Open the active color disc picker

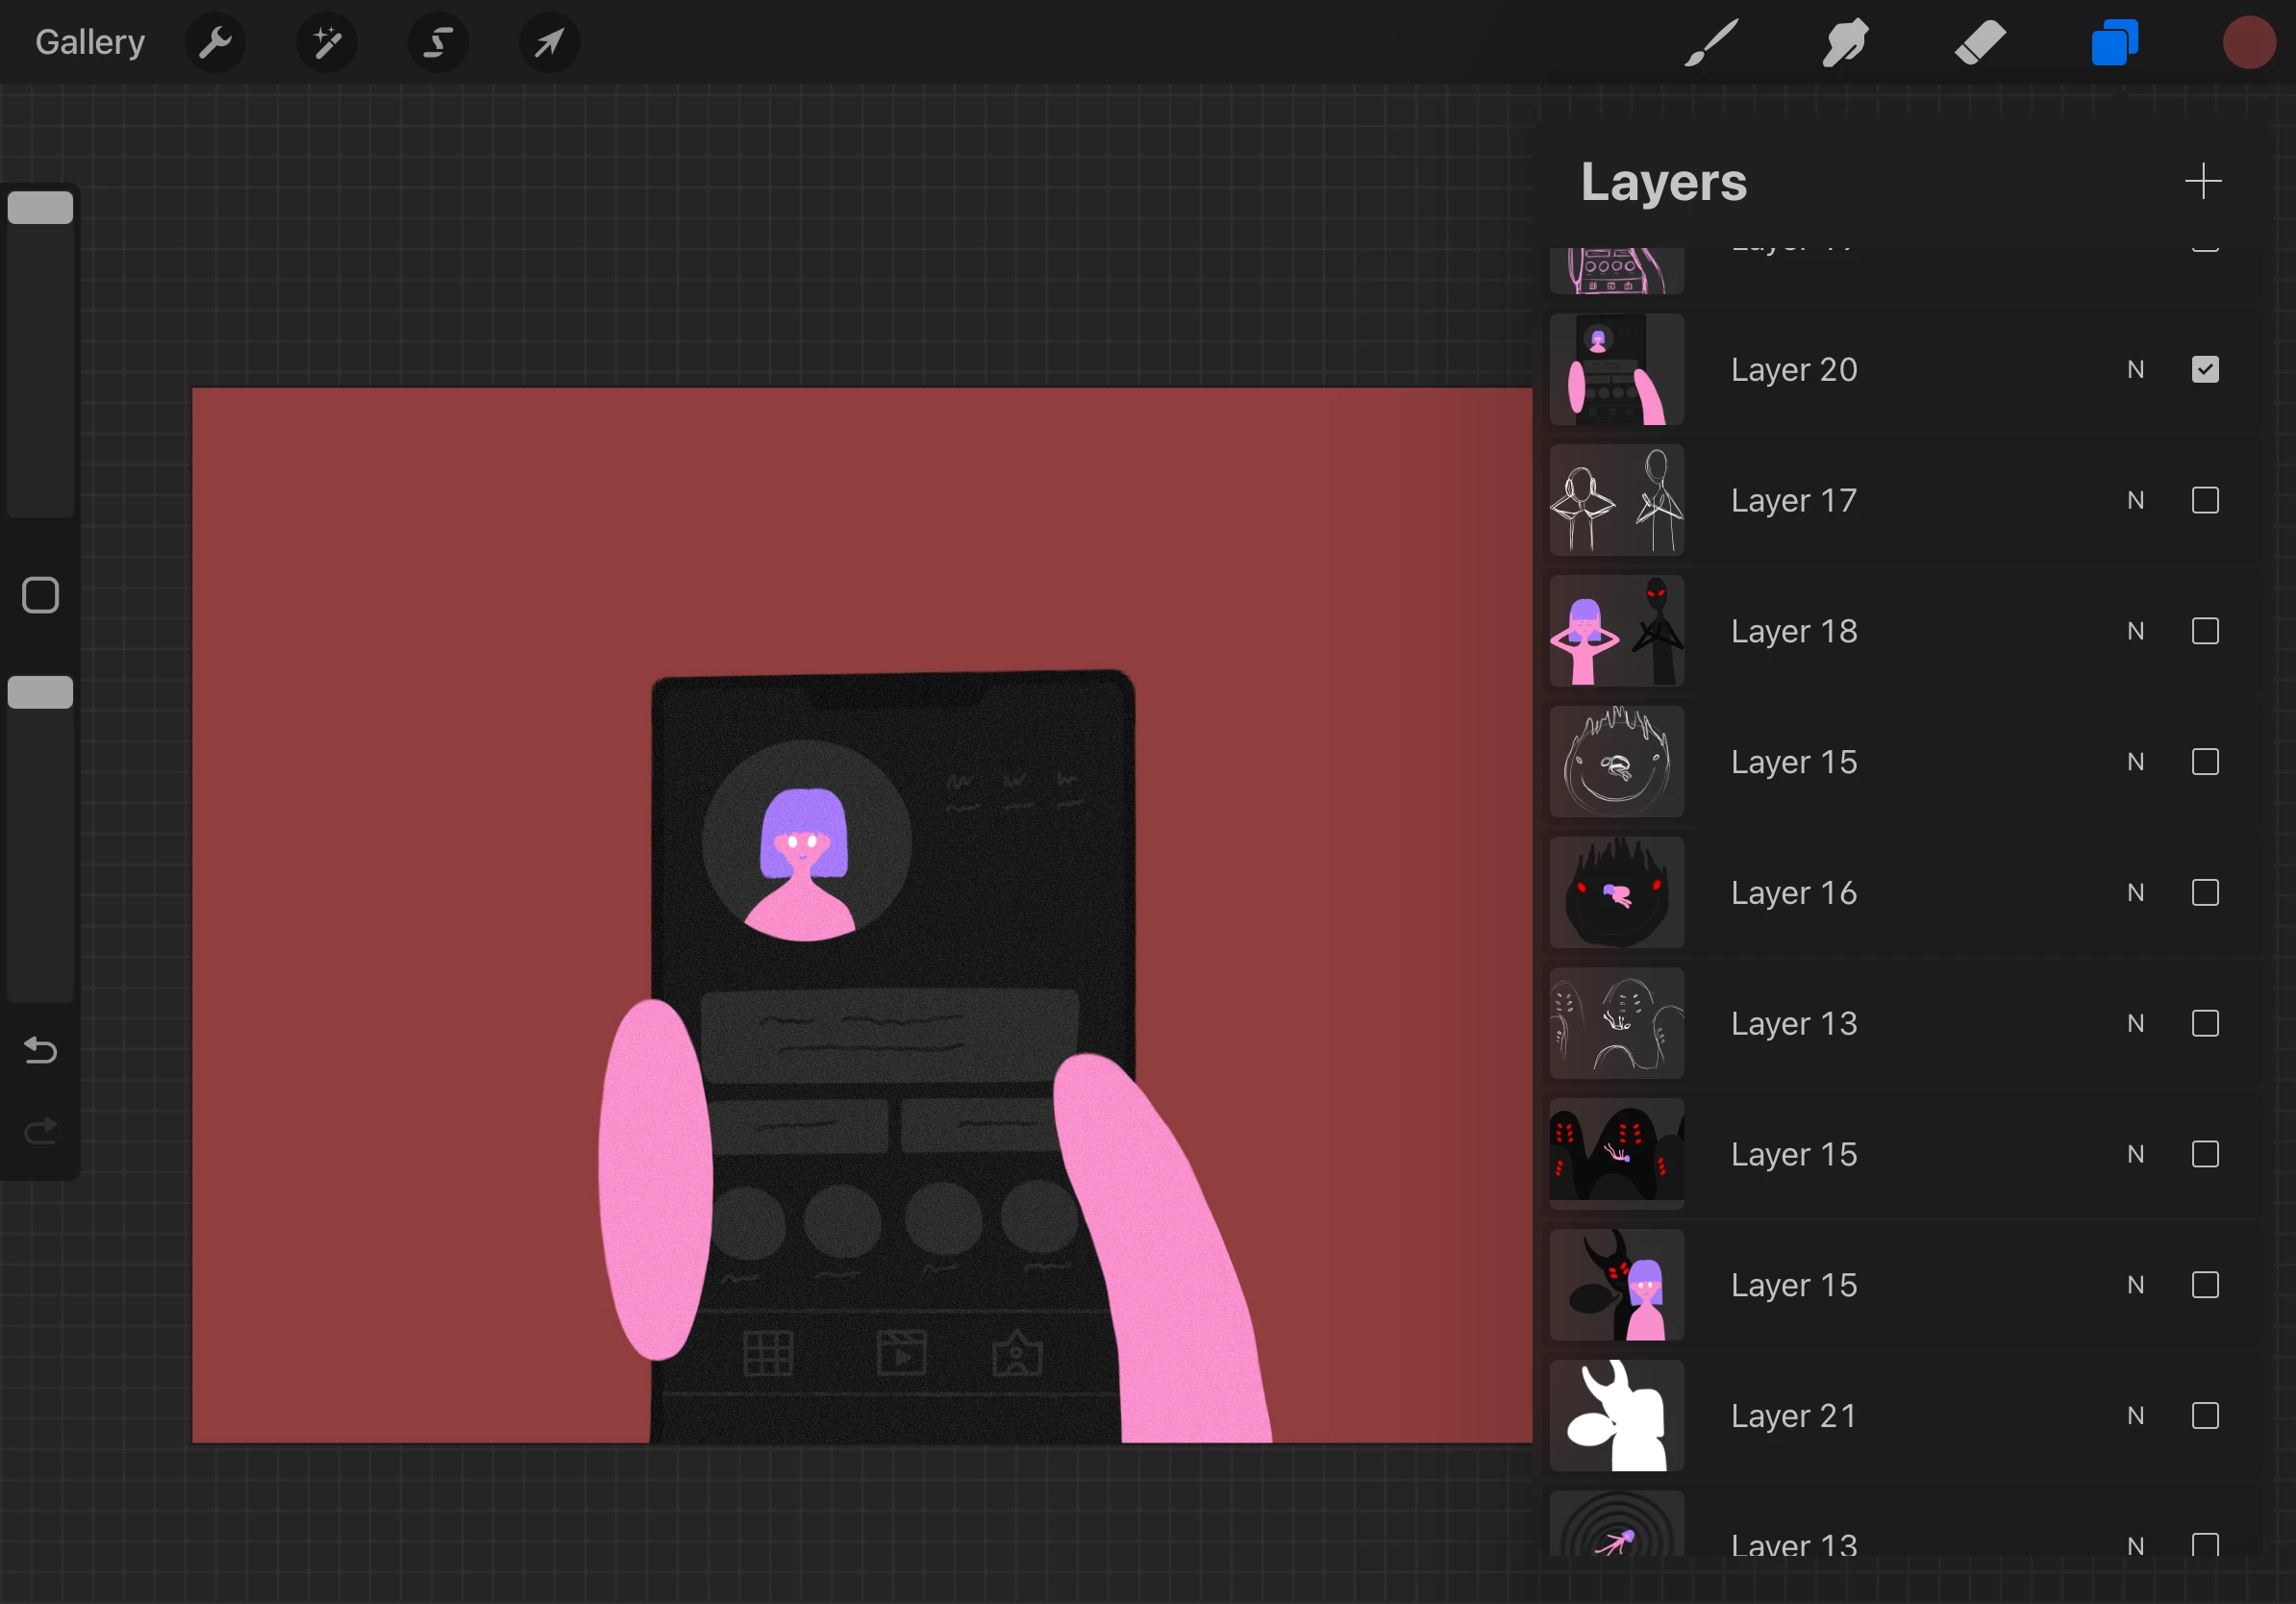point(2249,43)
